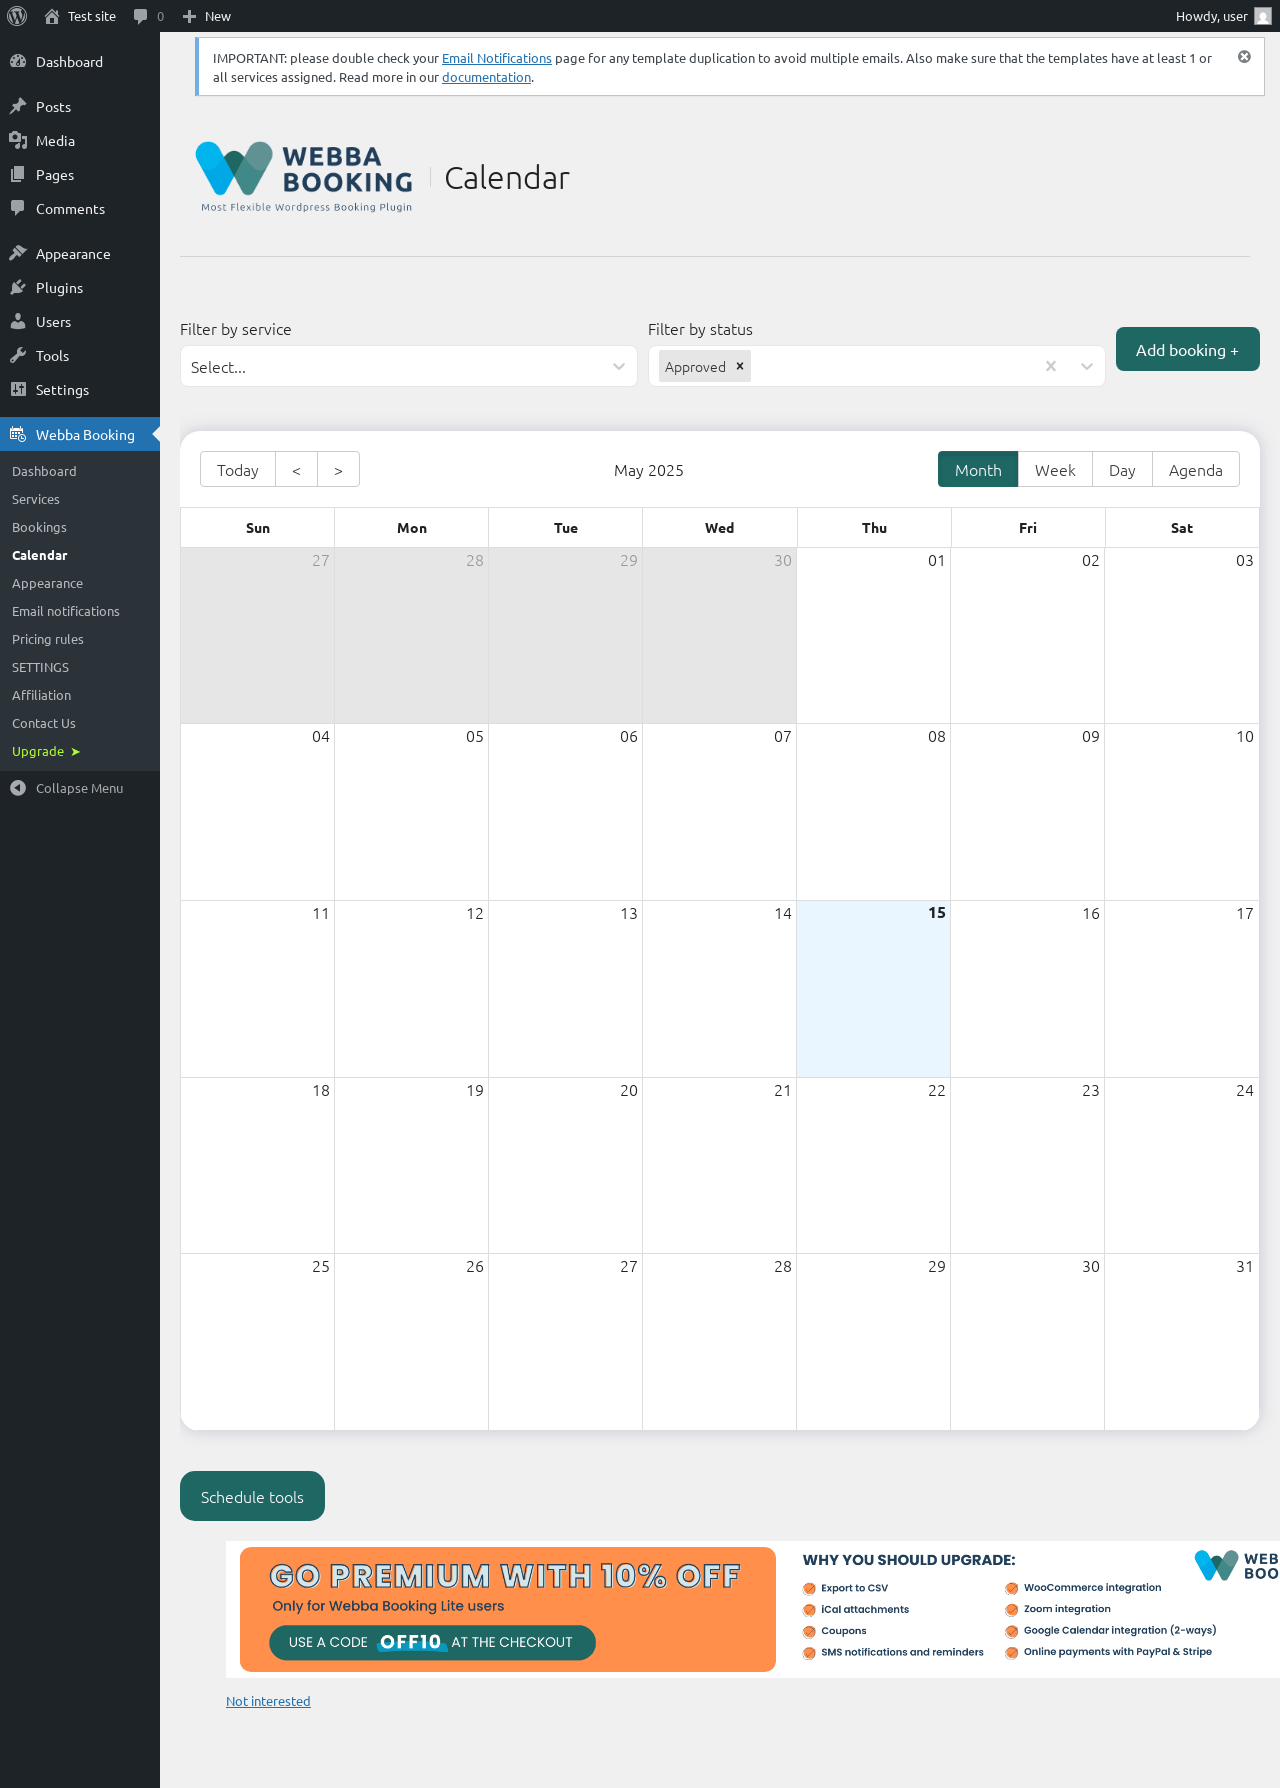Click the Sat column header
This screenshot has height=1788, width=1280.
click(x=1182, y=528)
